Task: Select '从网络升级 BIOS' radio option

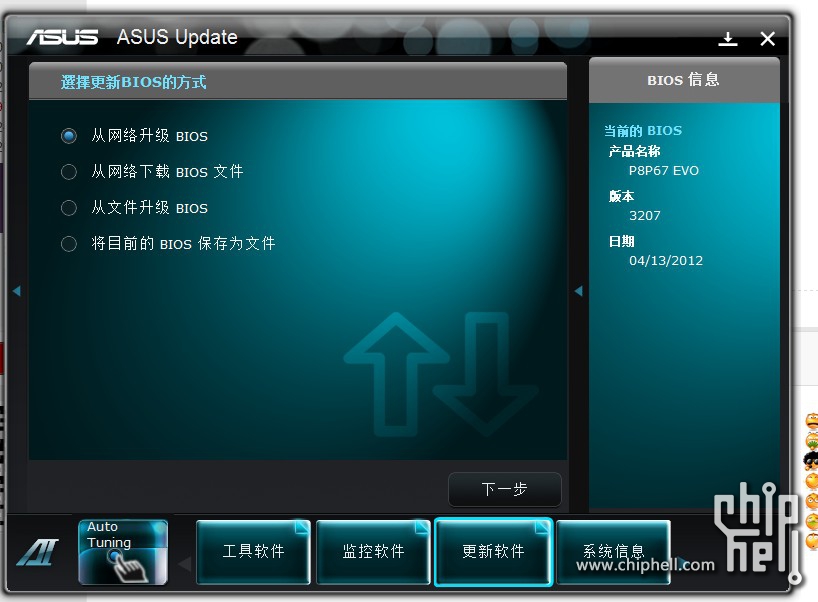Action: [x=69, y=136]
